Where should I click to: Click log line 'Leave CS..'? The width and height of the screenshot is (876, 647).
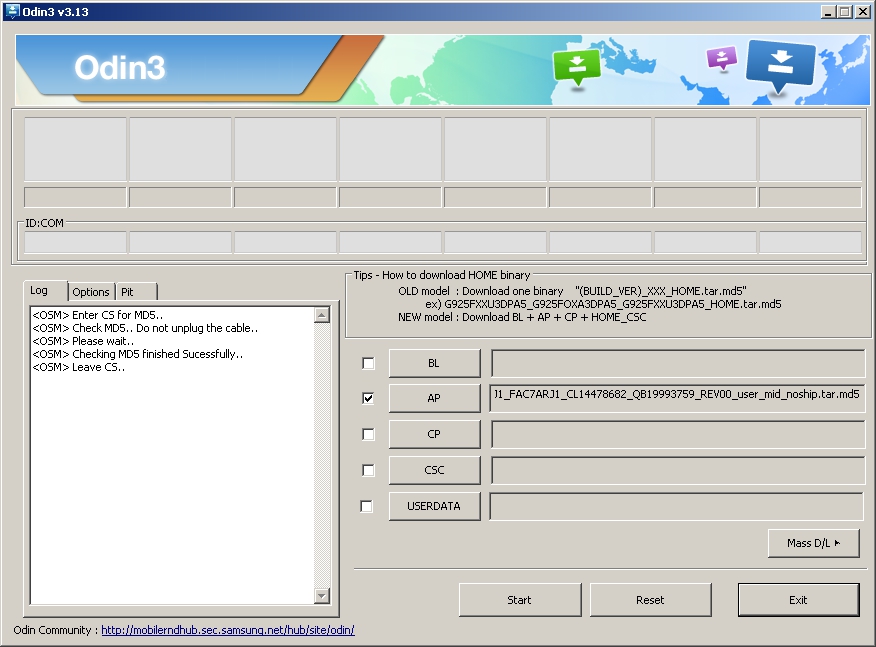pyautogui.click(x=79, y=368)
